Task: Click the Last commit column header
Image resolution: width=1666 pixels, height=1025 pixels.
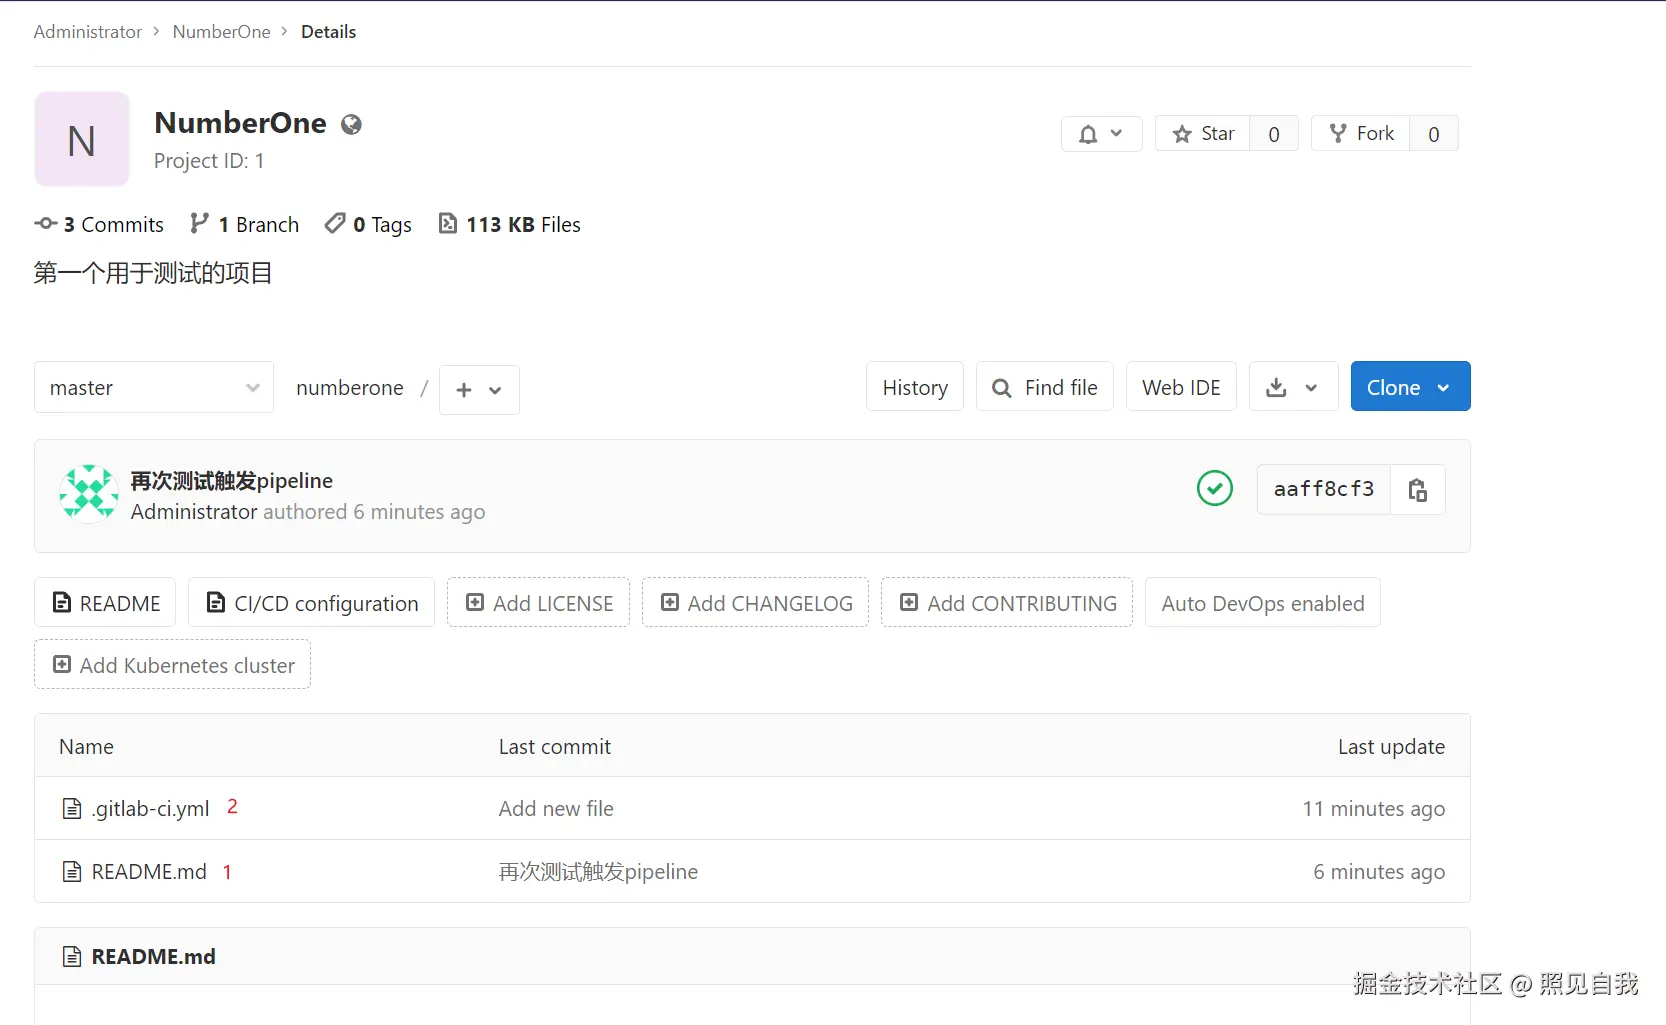Action: coord(555,746)
